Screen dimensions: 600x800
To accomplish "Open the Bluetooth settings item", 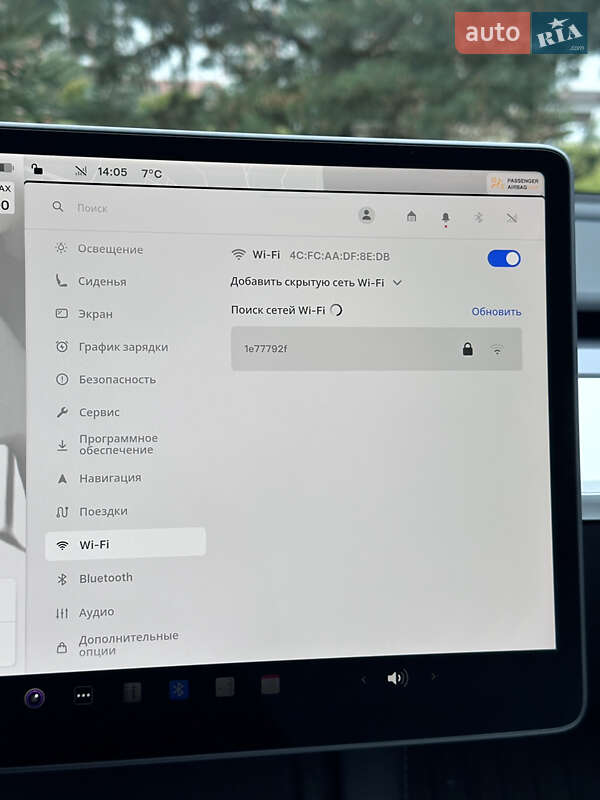I will [x=94, y=578].
